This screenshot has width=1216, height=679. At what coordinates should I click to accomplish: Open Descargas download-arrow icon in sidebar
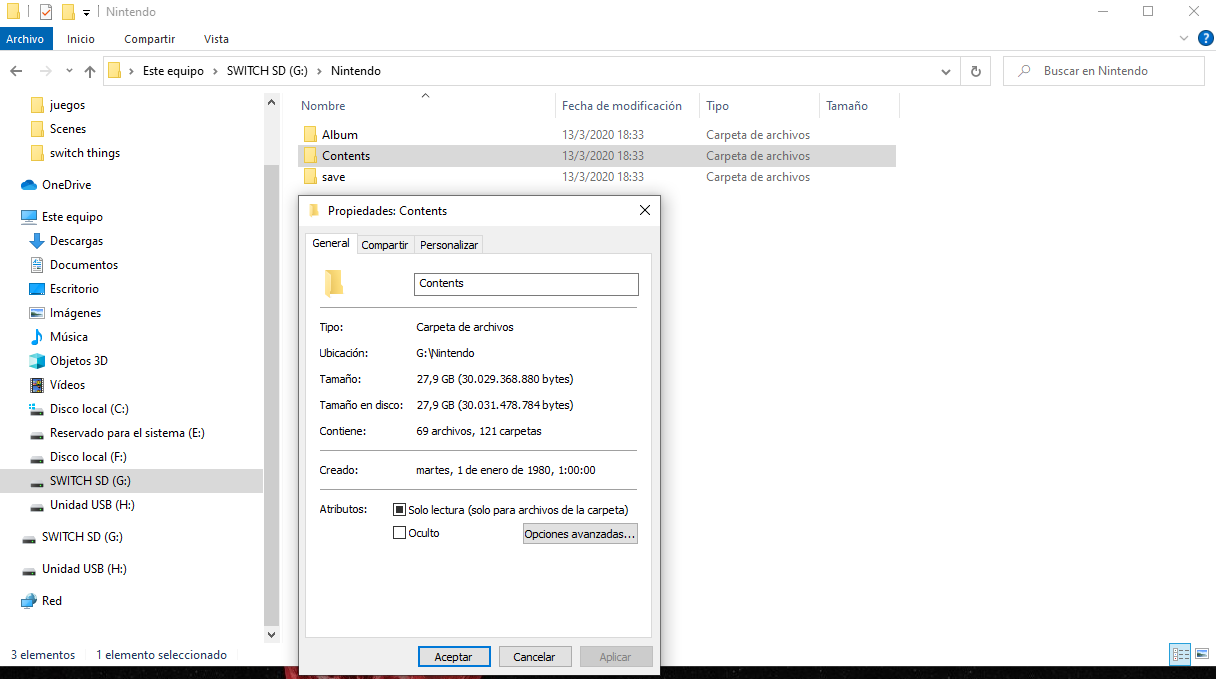click(37, 241)
